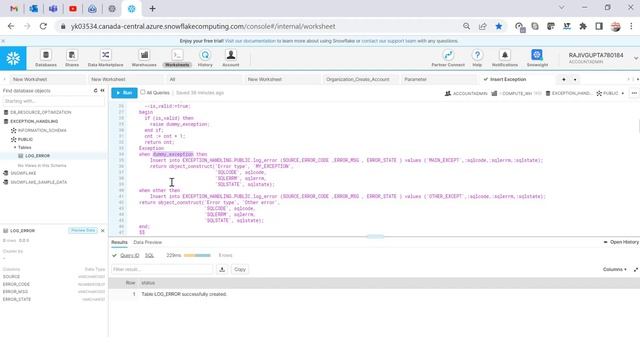This screenshot has height=360, width=640.
Task: Refresh the database objects list
Action: [96, 91]
